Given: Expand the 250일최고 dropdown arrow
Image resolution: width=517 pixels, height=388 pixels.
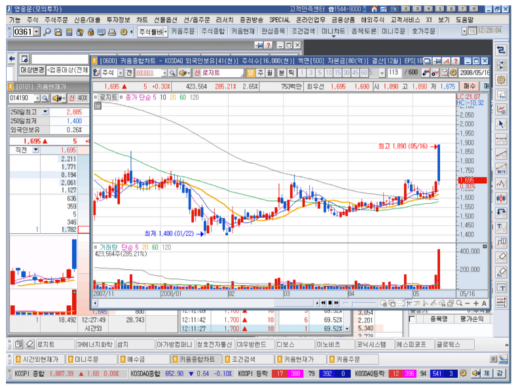Looking at the screenshot, I should click(45, 112).
